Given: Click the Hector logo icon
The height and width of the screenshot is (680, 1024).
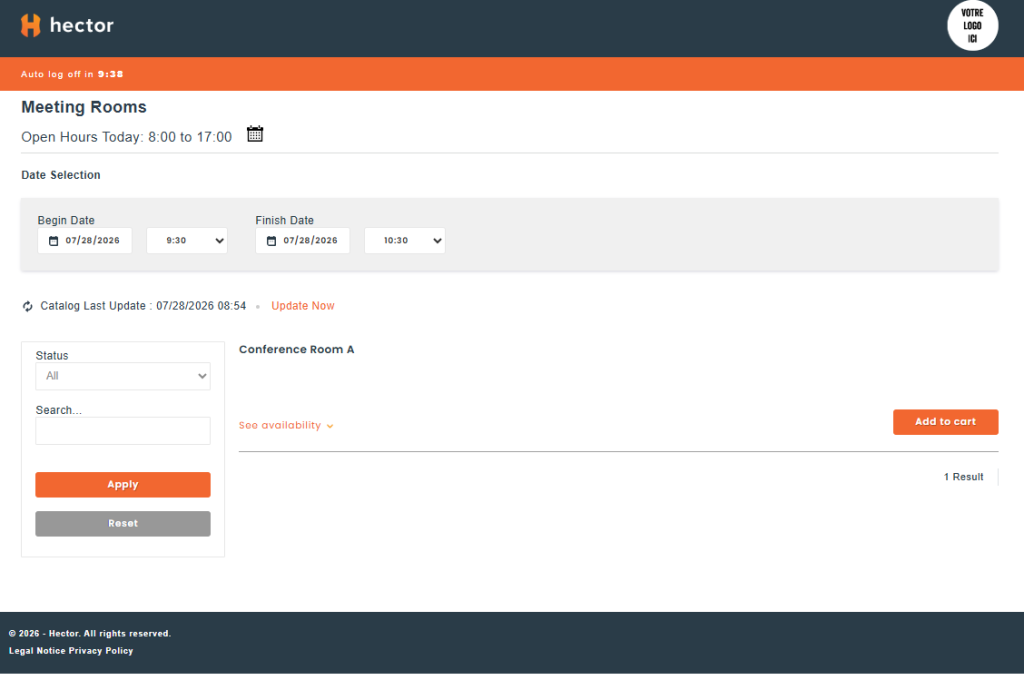Looking at the screenshot, I should click(31, 25).
